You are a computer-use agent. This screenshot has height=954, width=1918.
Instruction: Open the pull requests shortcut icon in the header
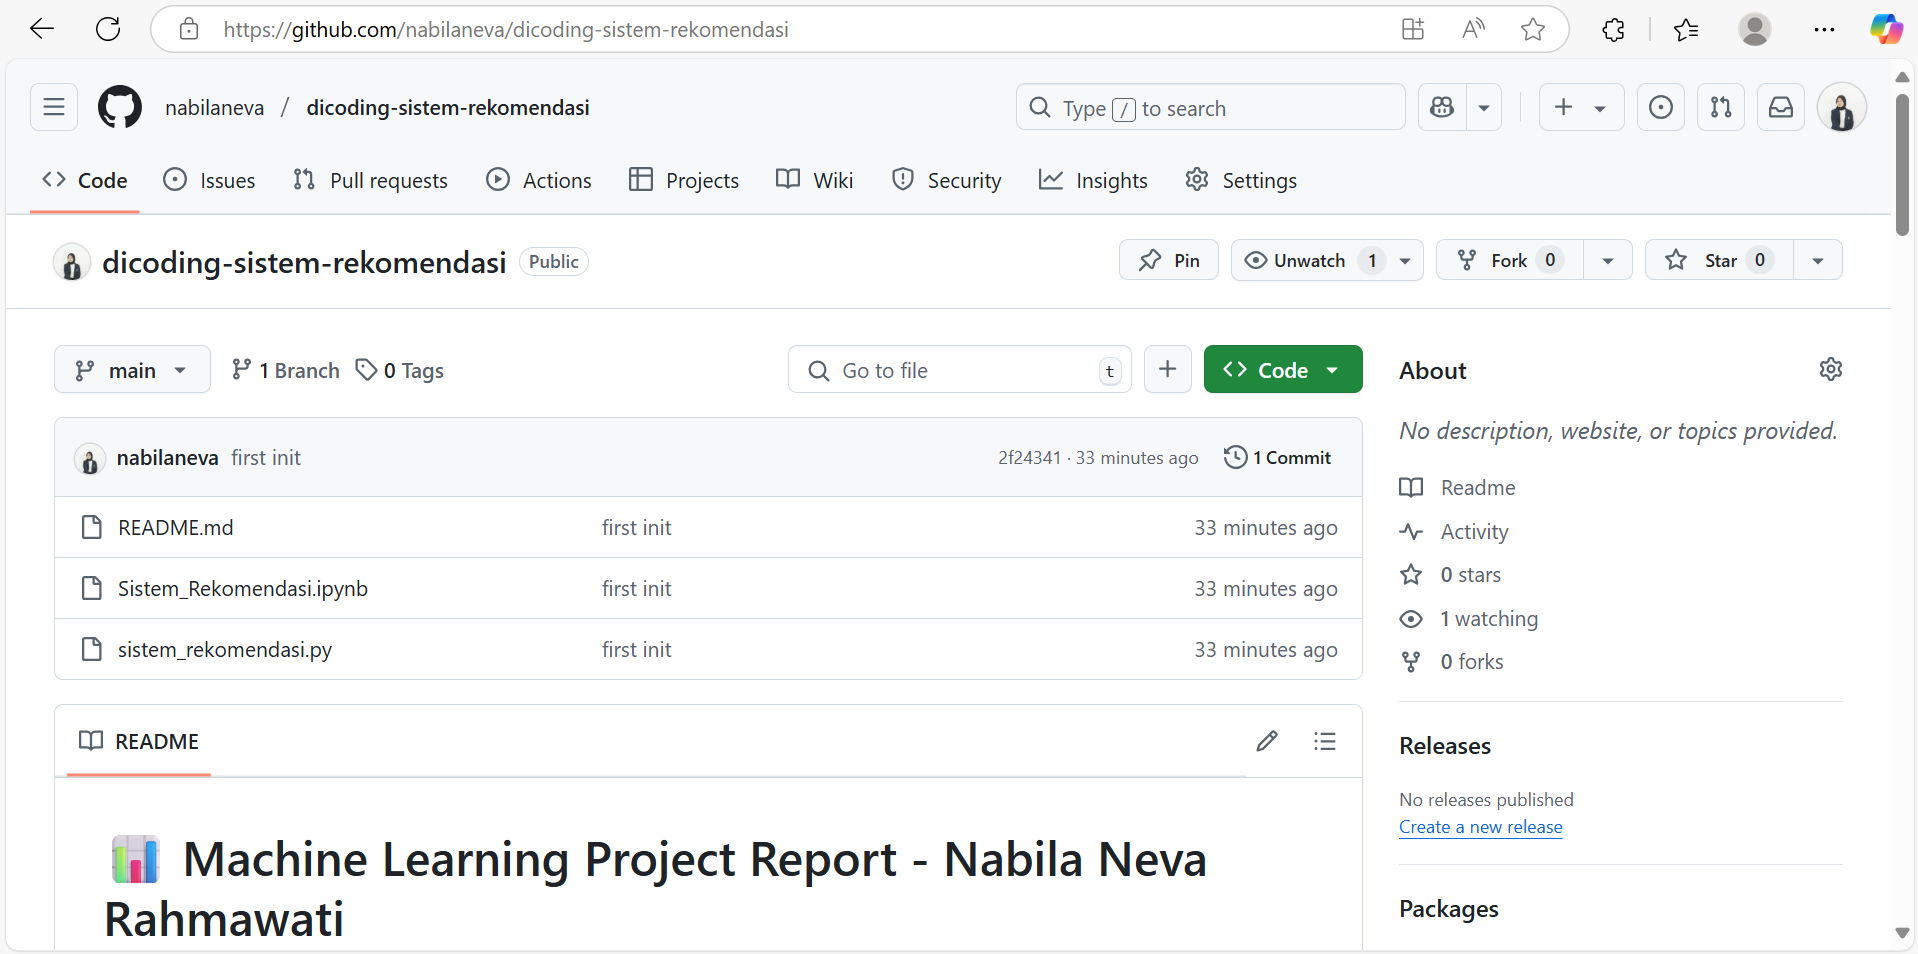click(1721, 107)
